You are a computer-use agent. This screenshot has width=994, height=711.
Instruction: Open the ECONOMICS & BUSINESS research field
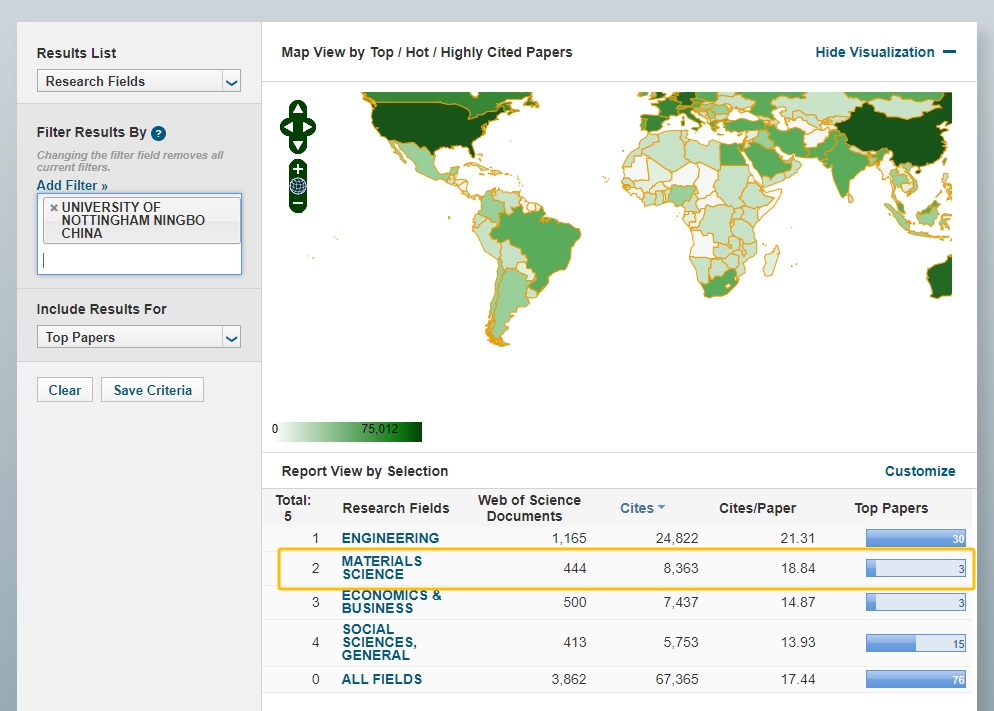pyautogui.click(x=392, y=602)
